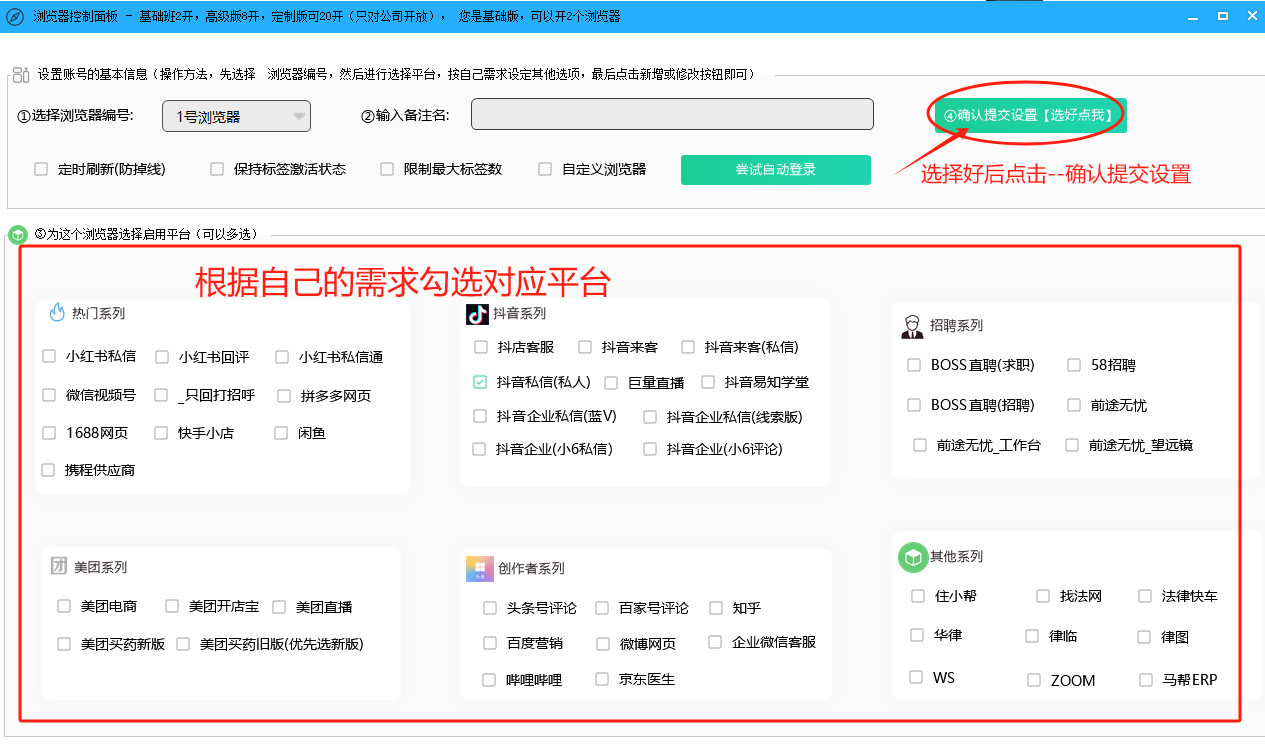
Task: Tick the ZOOM checkbox in 其他系列
Action: (x=1034, y=680)
